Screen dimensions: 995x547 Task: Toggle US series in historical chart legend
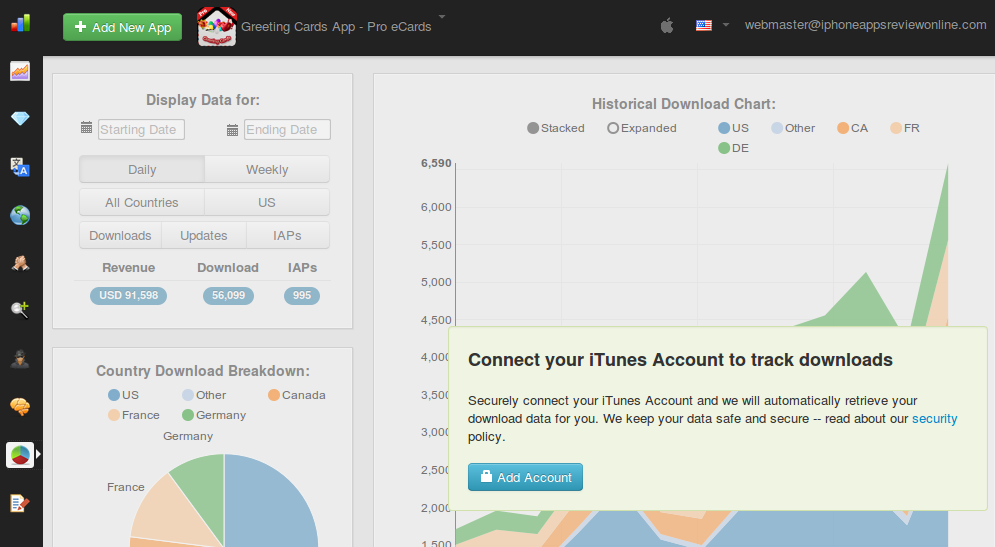click(734, 128)
